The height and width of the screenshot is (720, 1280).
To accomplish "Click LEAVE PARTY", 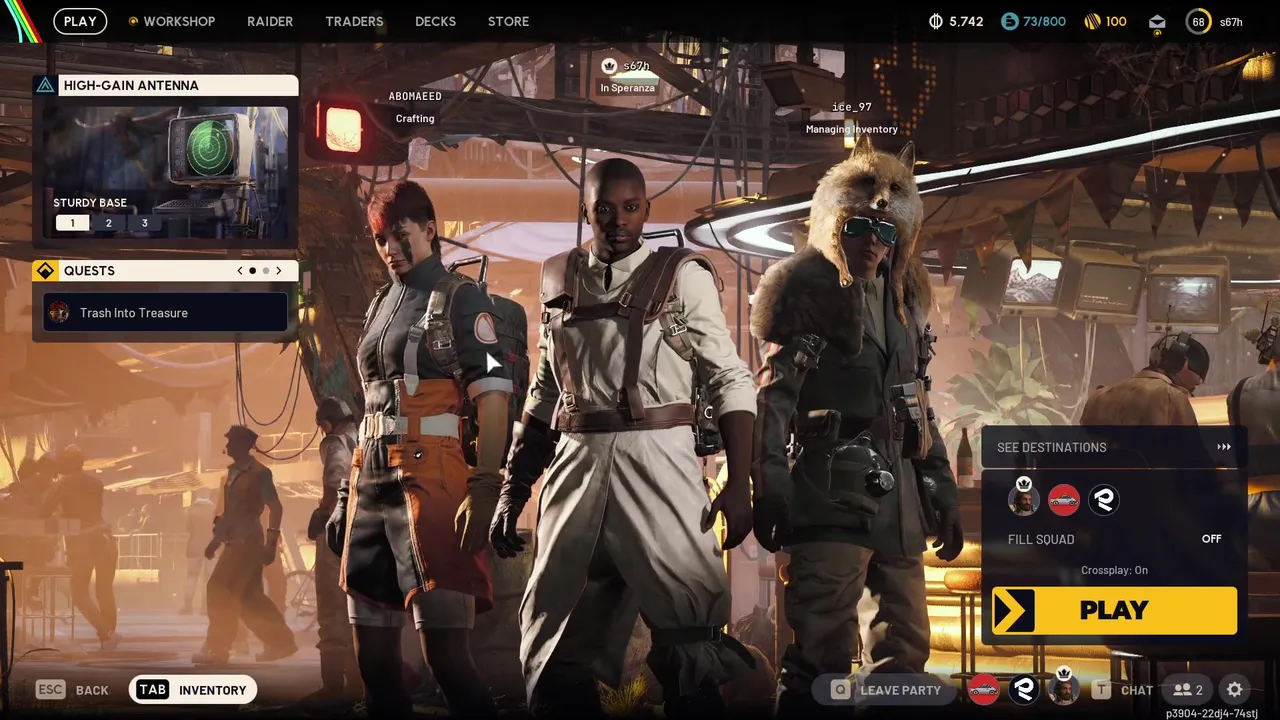I will pyautogui.click(x=885, y=690).
